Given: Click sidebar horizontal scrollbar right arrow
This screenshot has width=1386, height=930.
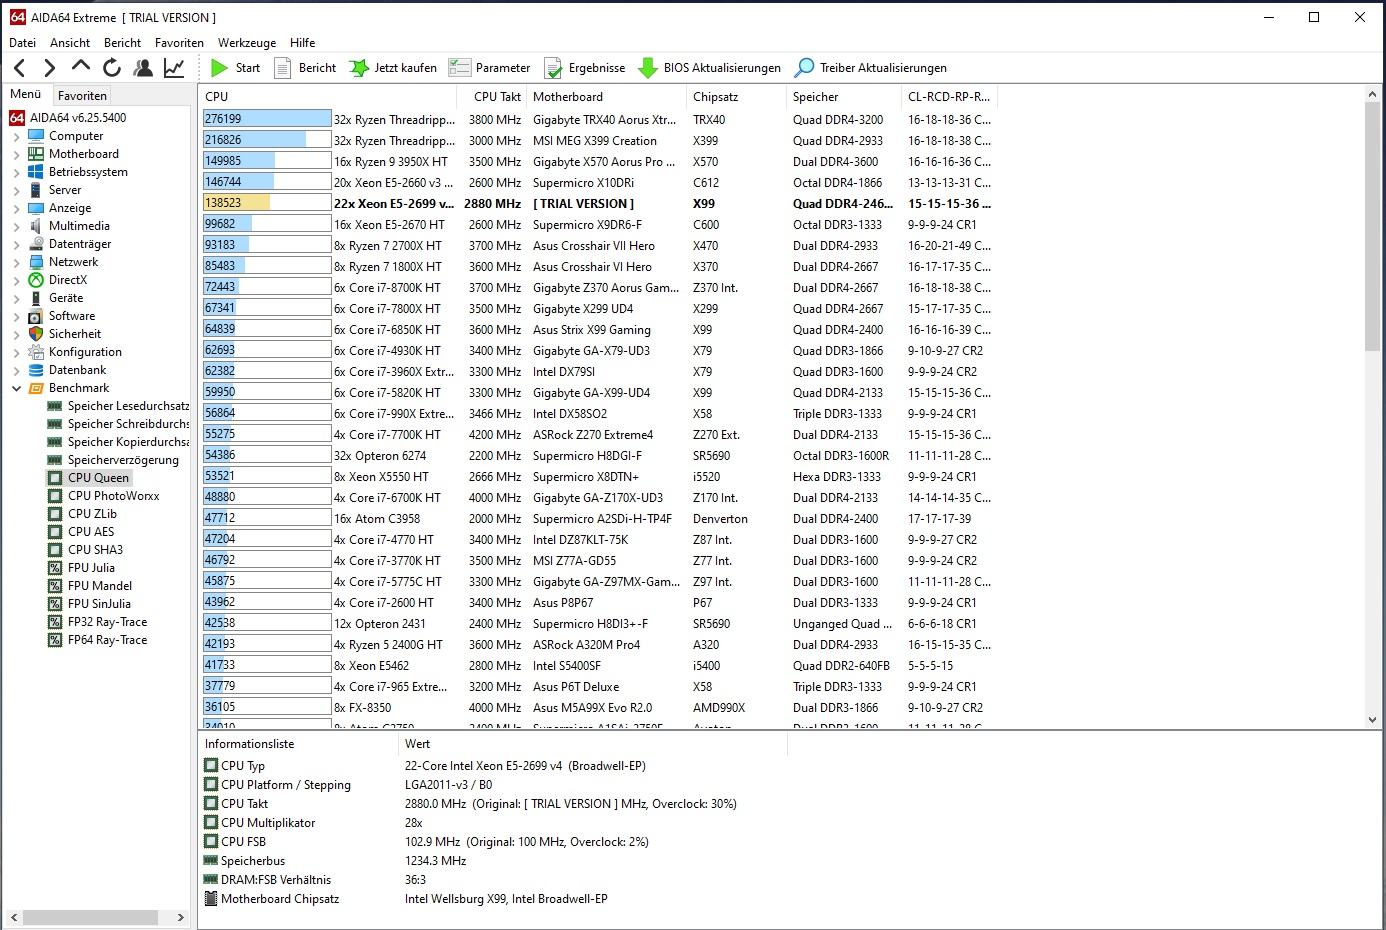Looking at the screenshot, I should (180, 917).
